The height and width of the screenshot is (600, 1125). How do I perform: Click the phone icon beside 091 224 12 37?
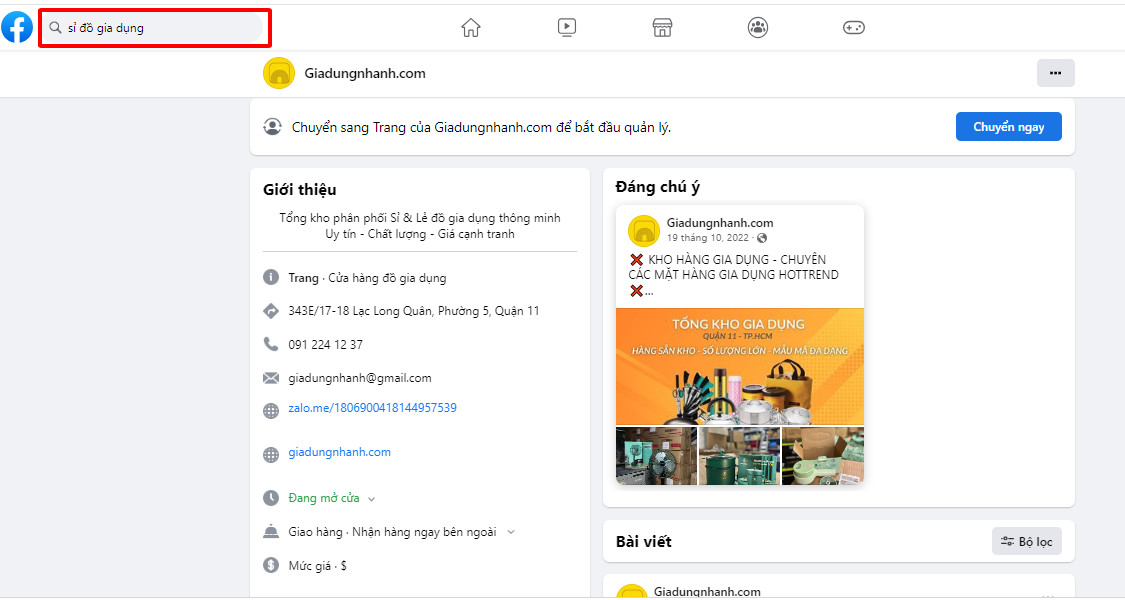click(x=270, y=344)
